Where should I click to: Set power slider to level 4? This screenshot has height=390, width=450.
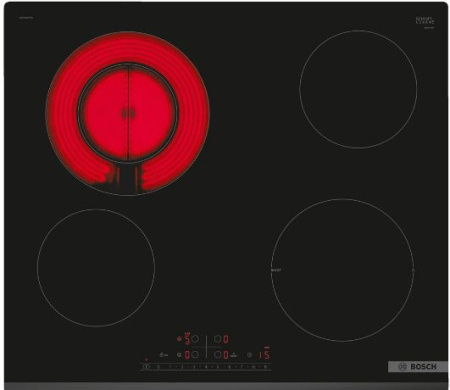[x=206, y=367]
